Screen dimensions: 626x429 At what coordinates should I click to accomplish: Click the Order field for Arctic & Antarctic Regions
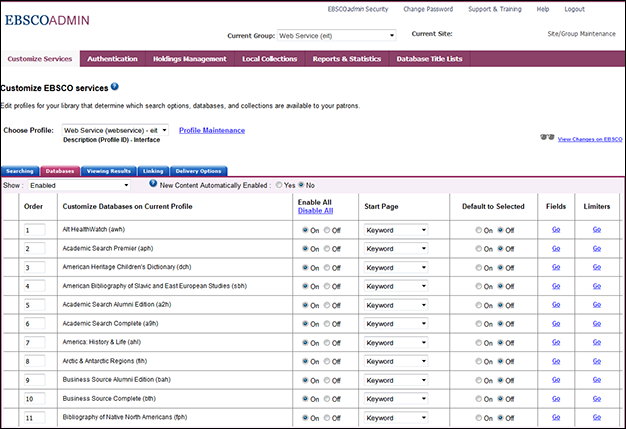(x=34, y=361)
